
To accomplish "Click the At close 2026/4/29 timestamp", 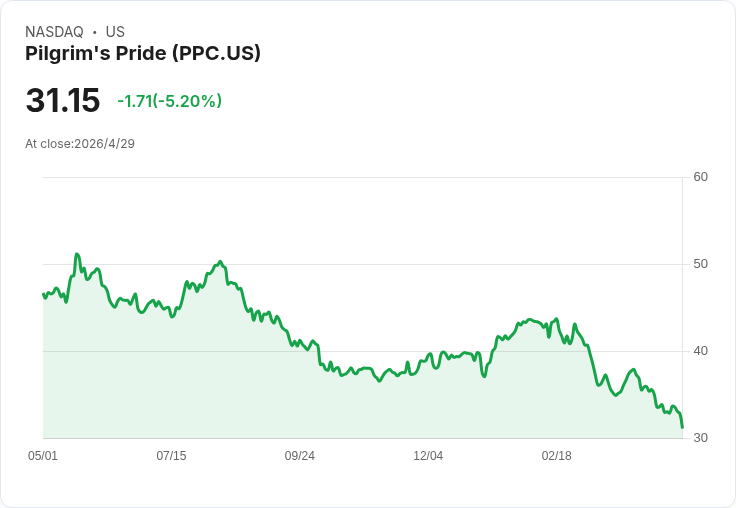I will 80,144.
